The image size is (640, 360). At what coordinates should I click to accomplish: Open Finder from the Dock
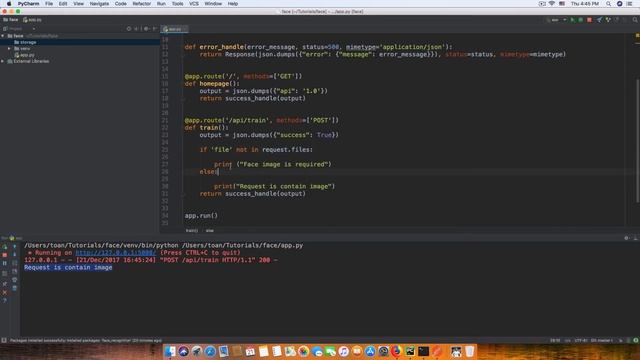tap(170, 351)
